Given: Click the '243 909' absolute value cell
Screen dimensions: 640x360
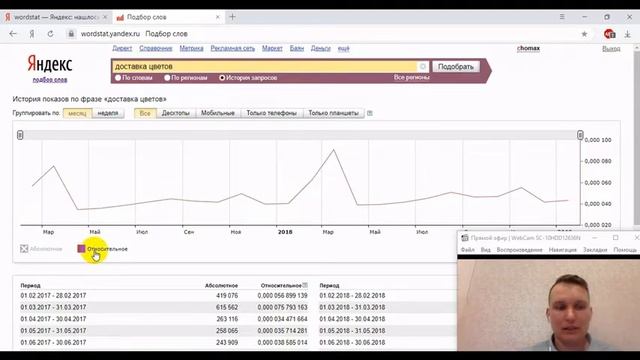Looking at the screenshot, I should coord(227,342).
